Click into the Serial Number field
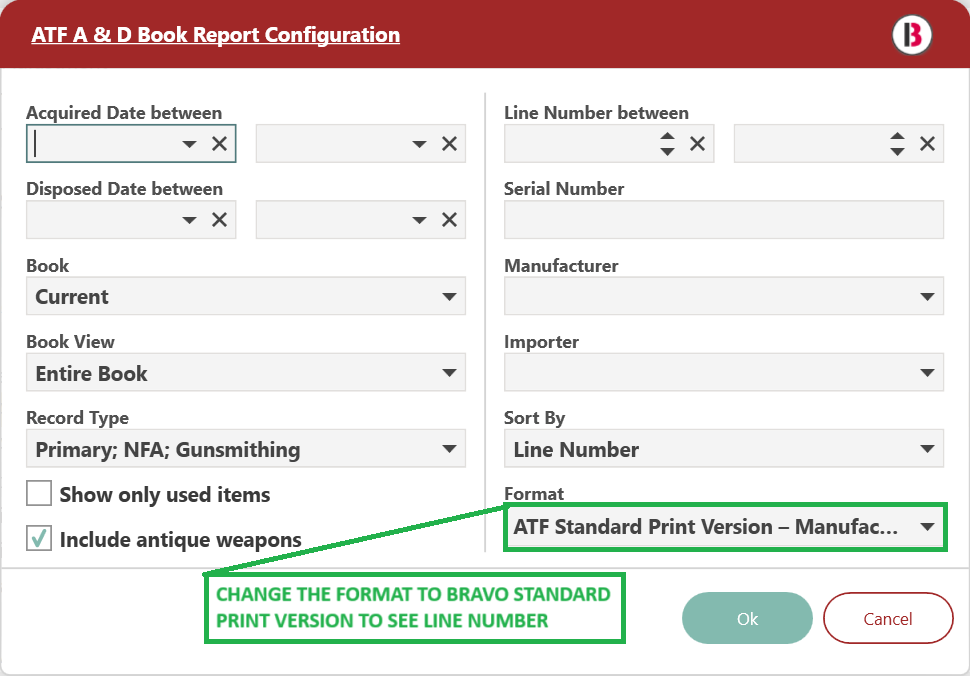Viewport: 970px width, 676px height. coord(724,220)
